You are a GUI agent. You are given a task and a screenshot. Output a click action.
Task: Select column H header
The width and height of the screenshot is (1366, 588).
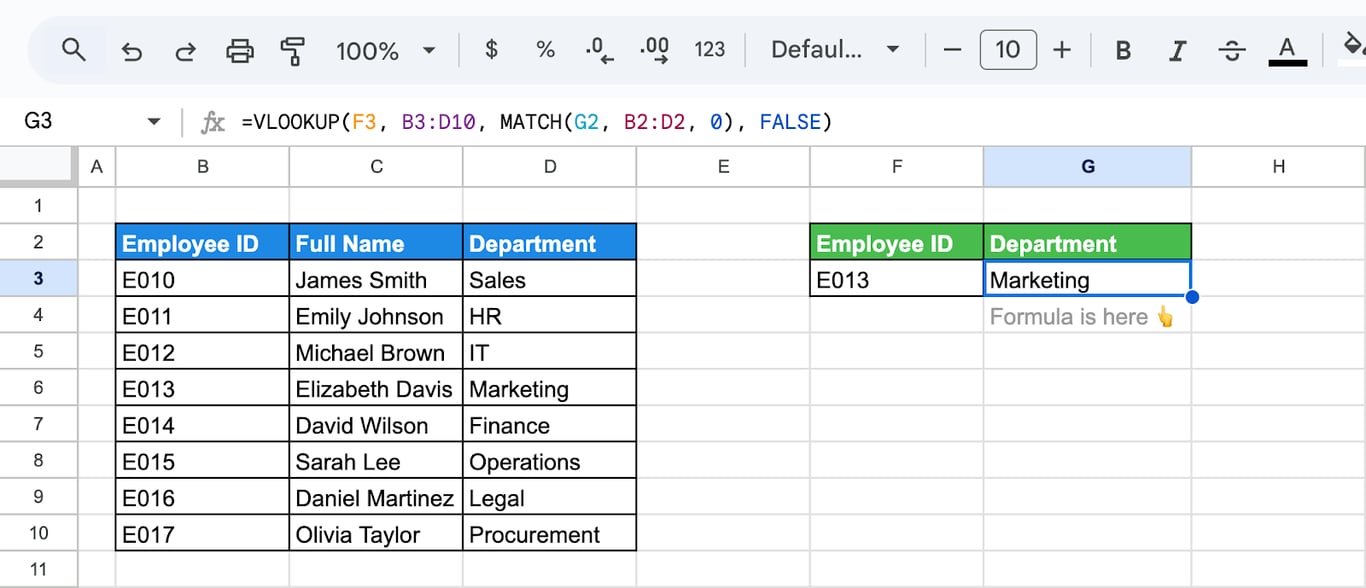click(x=1278, y=167)
